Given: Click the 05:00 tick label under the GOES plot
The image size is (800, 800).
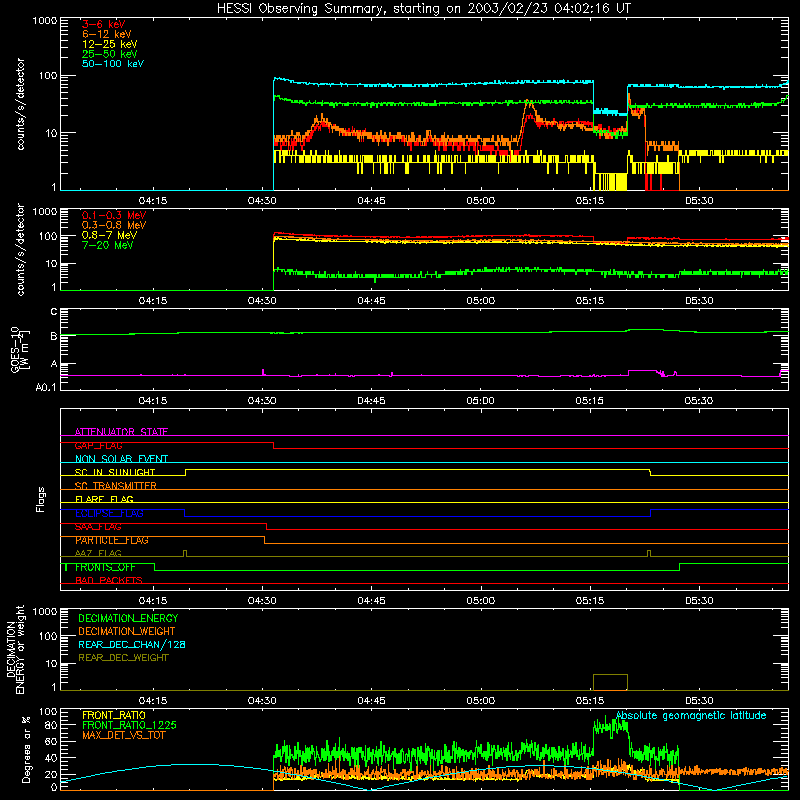Looking at the screenshot, I should tap(481, 401).
